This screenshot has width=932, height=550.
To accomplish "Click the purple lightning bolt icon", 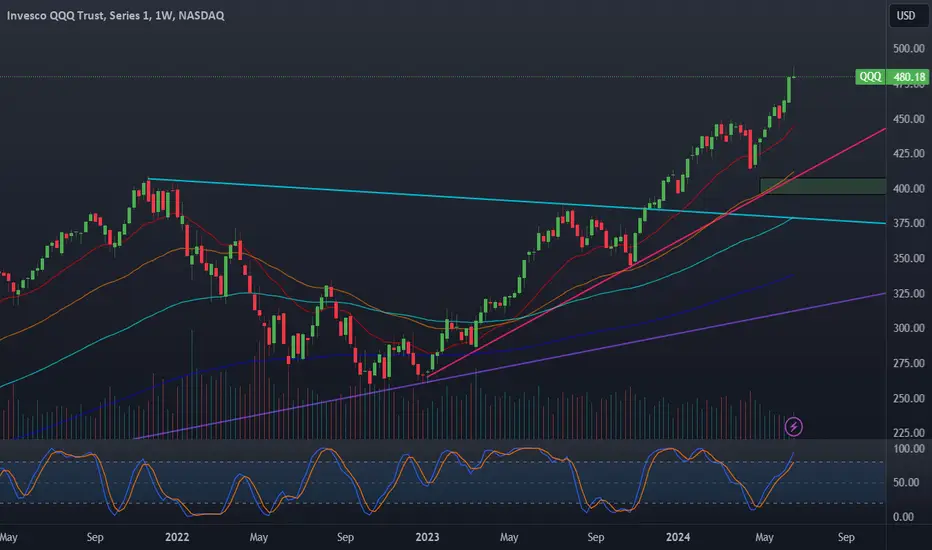I will [x=794, y=426].
